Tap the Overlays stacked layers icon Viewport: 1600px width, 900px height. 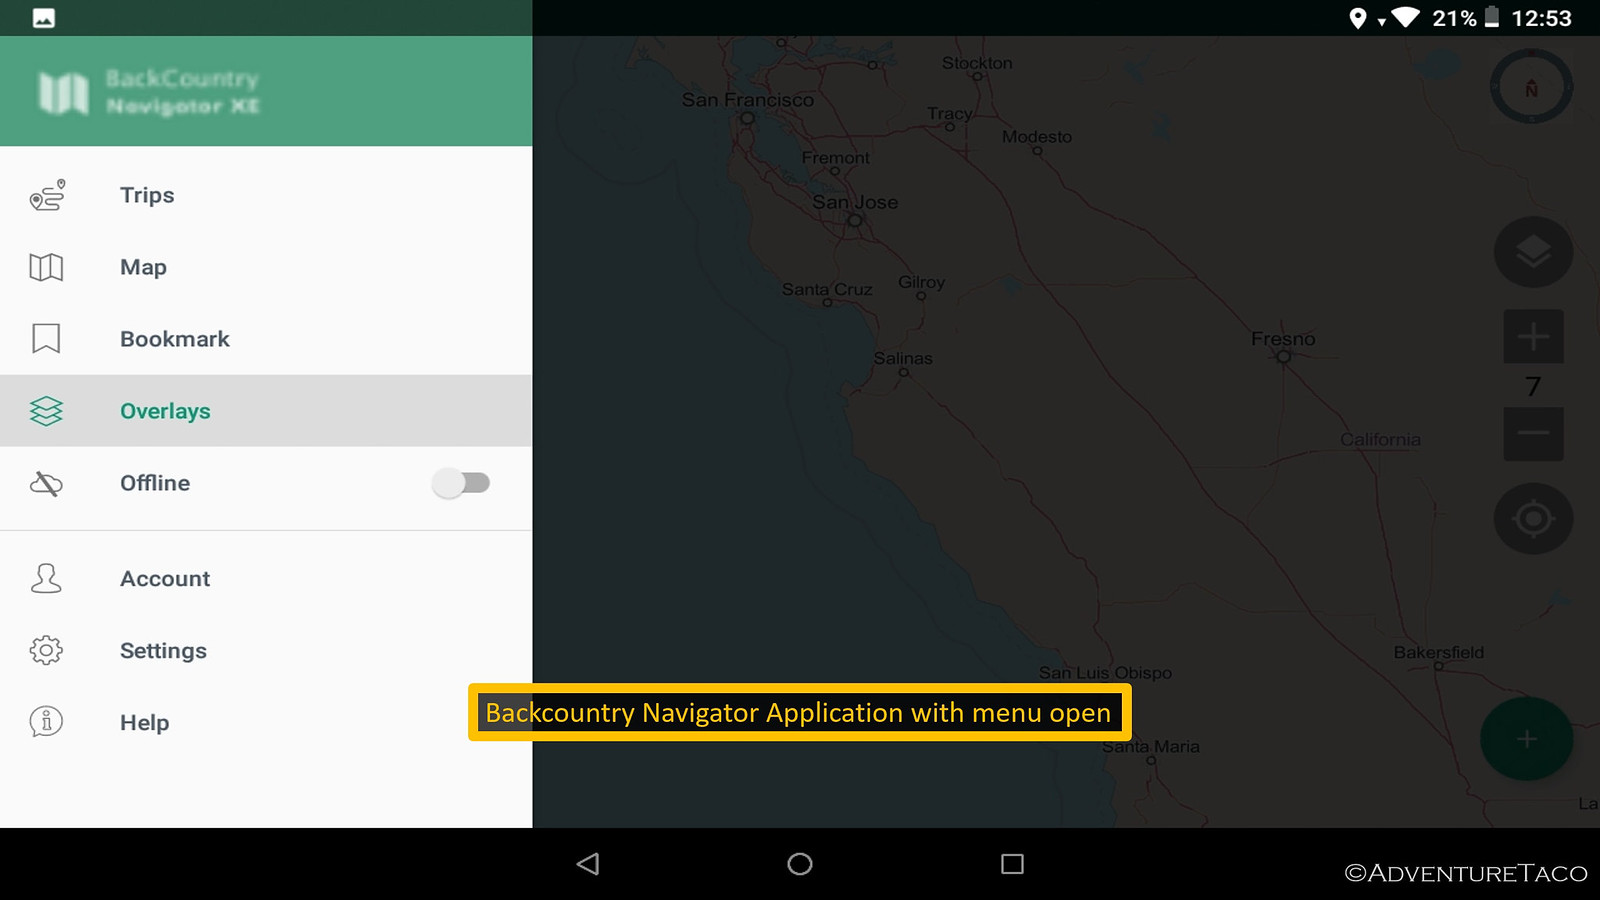tap(46, 411)
